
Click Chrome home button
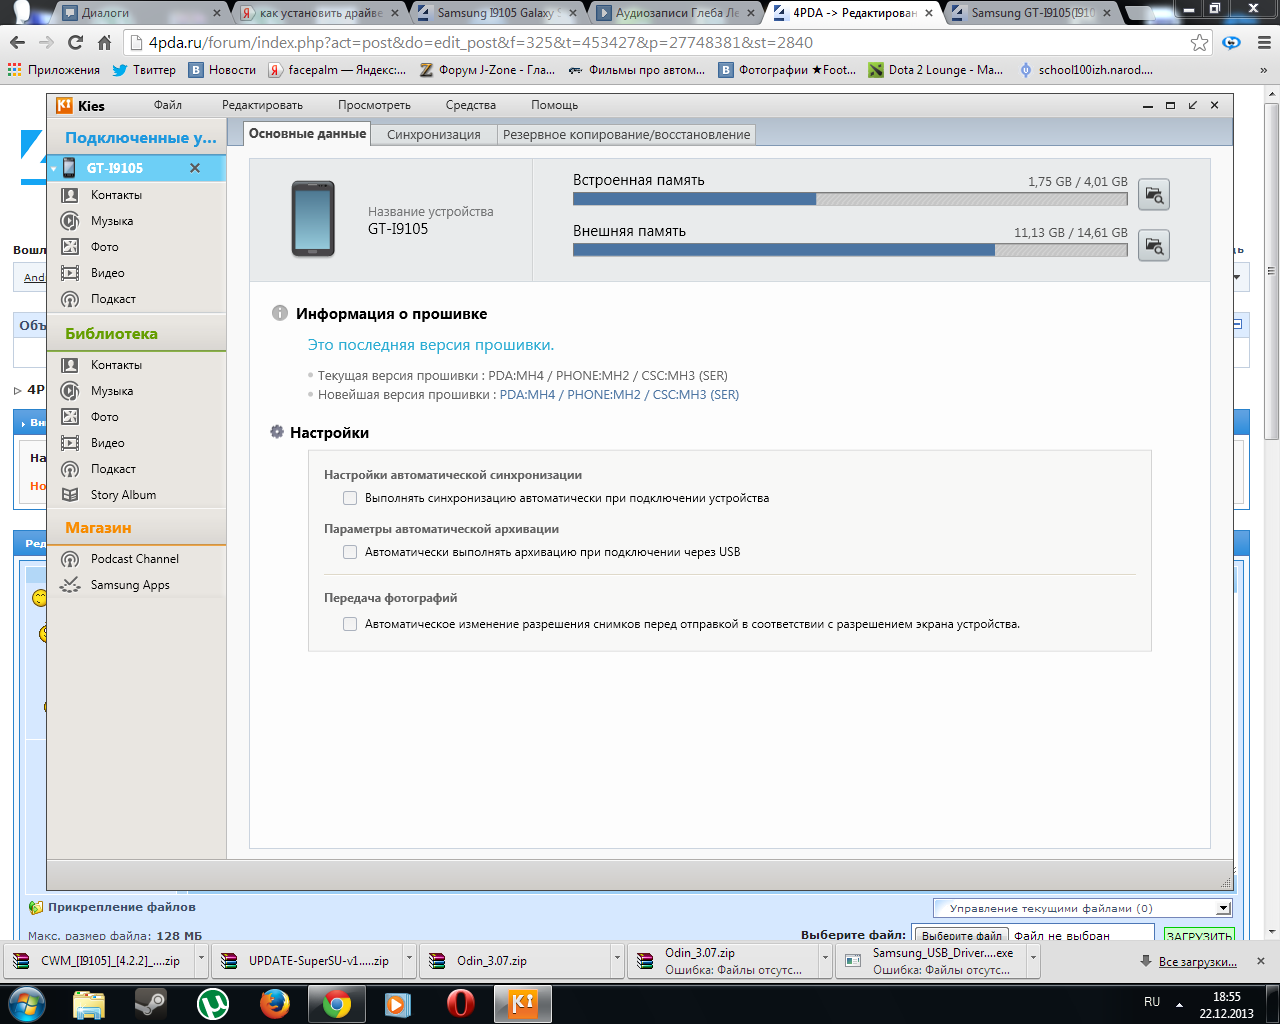(104, 42)
